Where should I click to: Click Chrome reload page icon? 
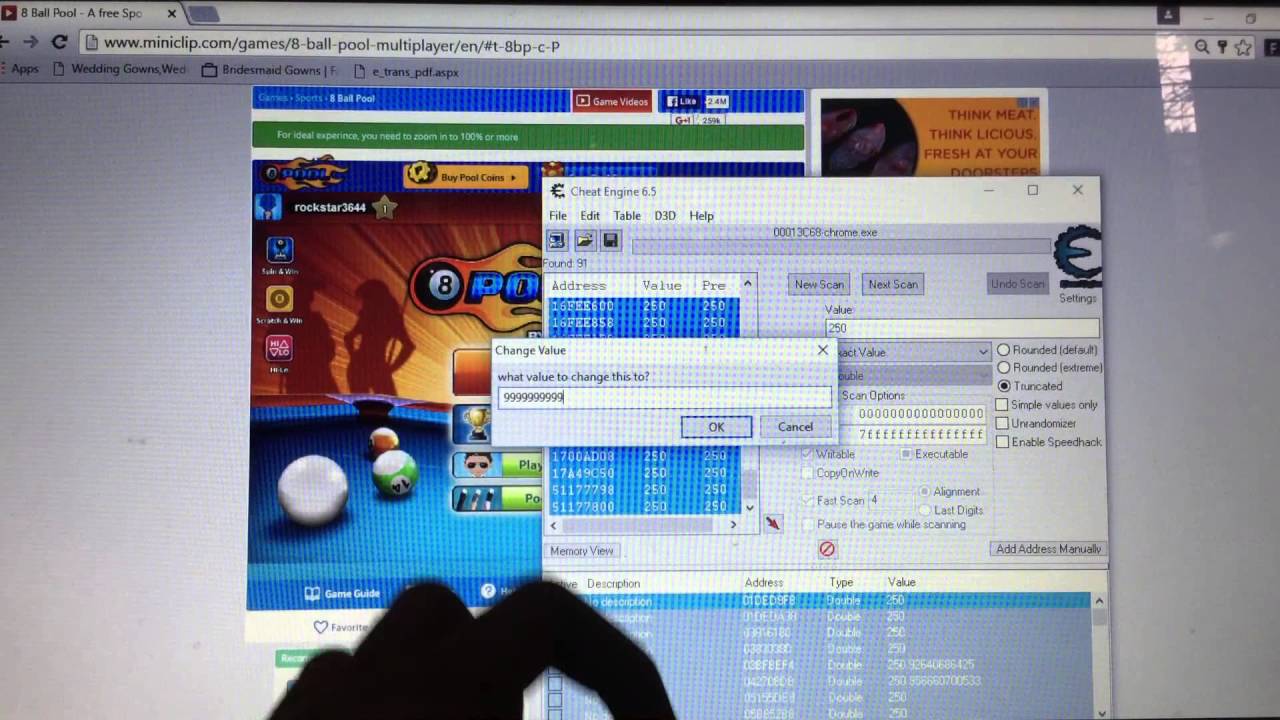(x=59, y=42)
